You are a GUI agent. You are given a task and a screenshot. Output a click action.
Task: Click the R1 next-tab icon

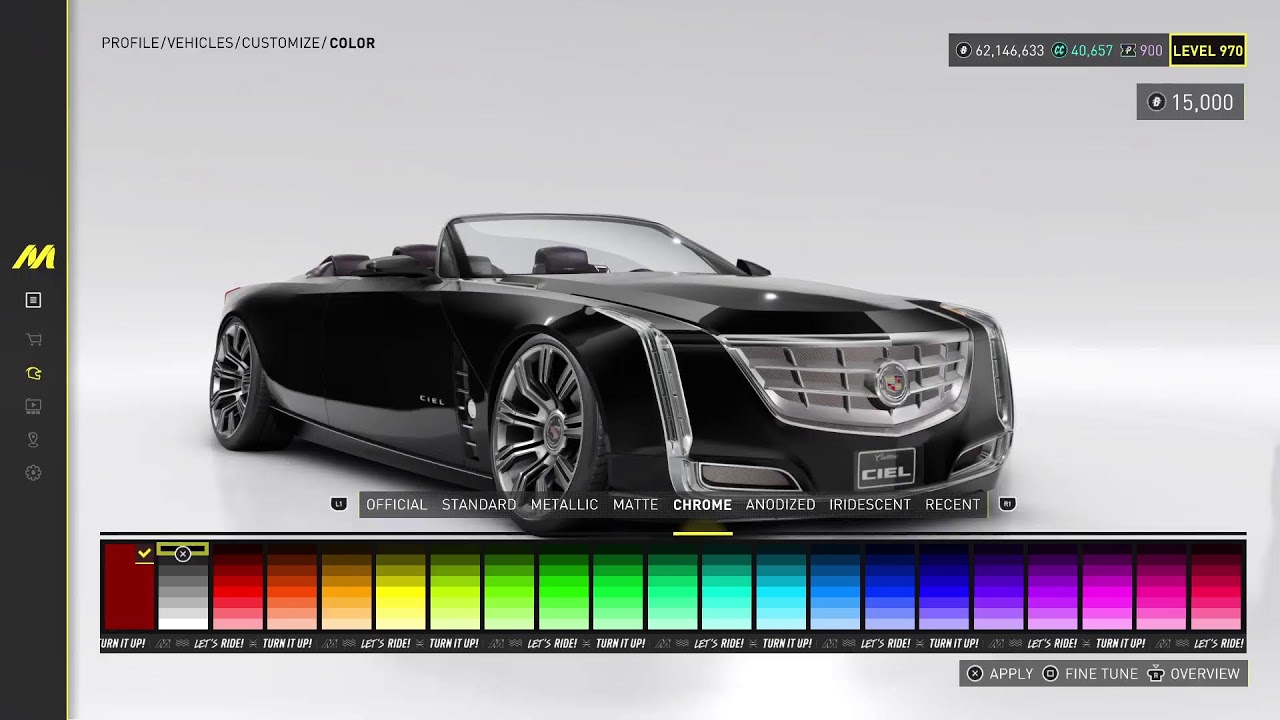click(1008, 504)
